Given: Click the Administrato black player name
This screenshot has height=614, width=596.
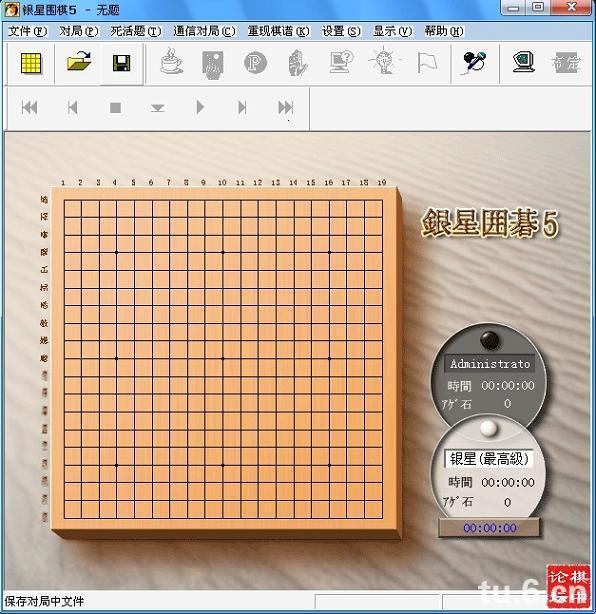Looking at the screenshot, I should [489, 364].
